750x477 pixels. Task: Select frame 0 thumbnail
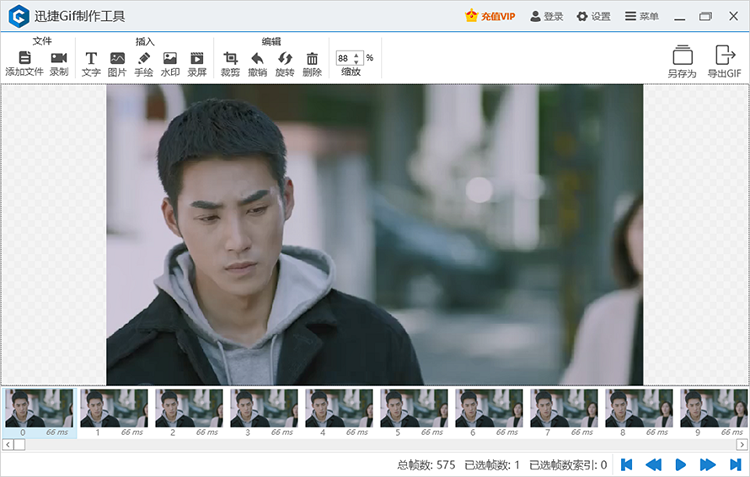click(x=39, y=408)
